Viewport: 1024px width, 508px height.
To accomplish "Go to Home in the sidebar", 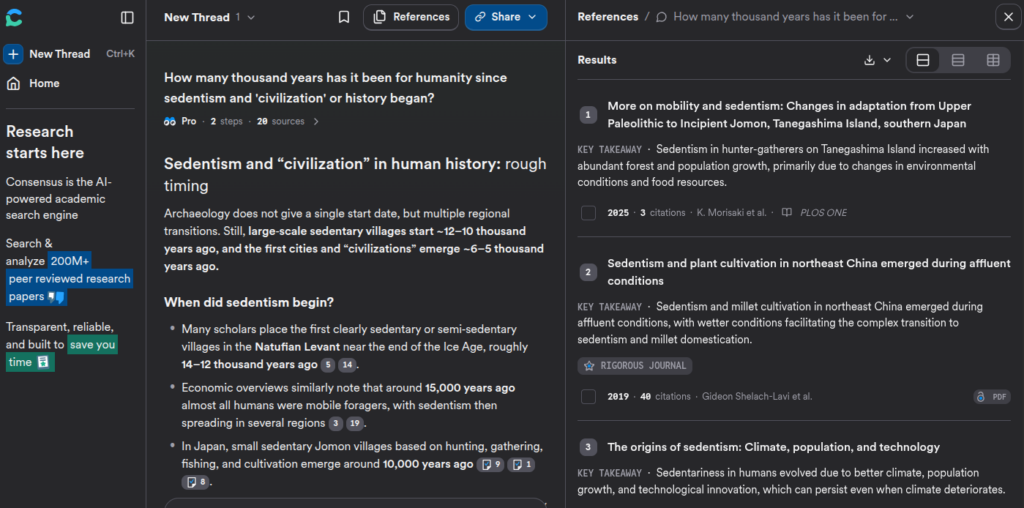I will (x=44, y=83).
